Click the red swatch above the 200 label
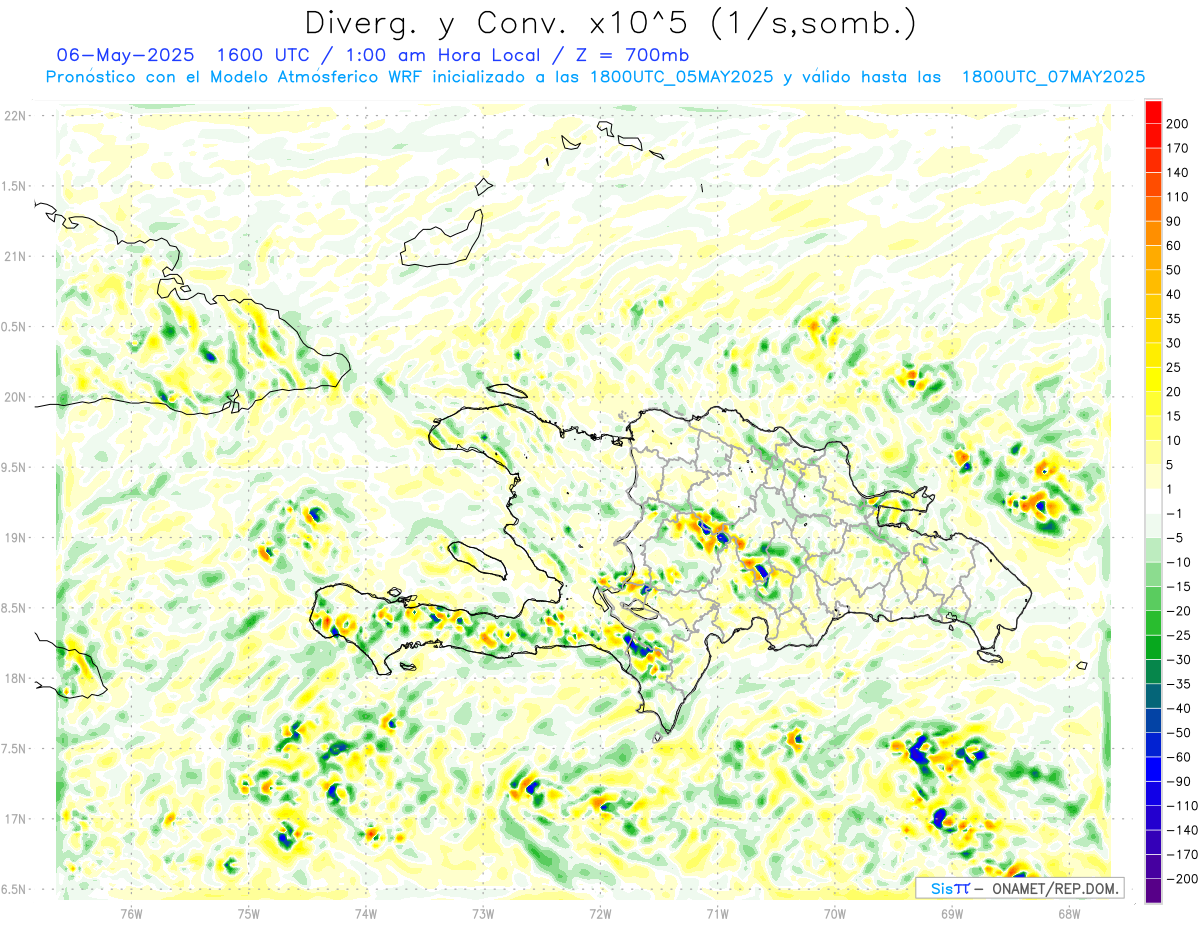The height and width of the screenshot is (927, 1200). click(1153, 112)
